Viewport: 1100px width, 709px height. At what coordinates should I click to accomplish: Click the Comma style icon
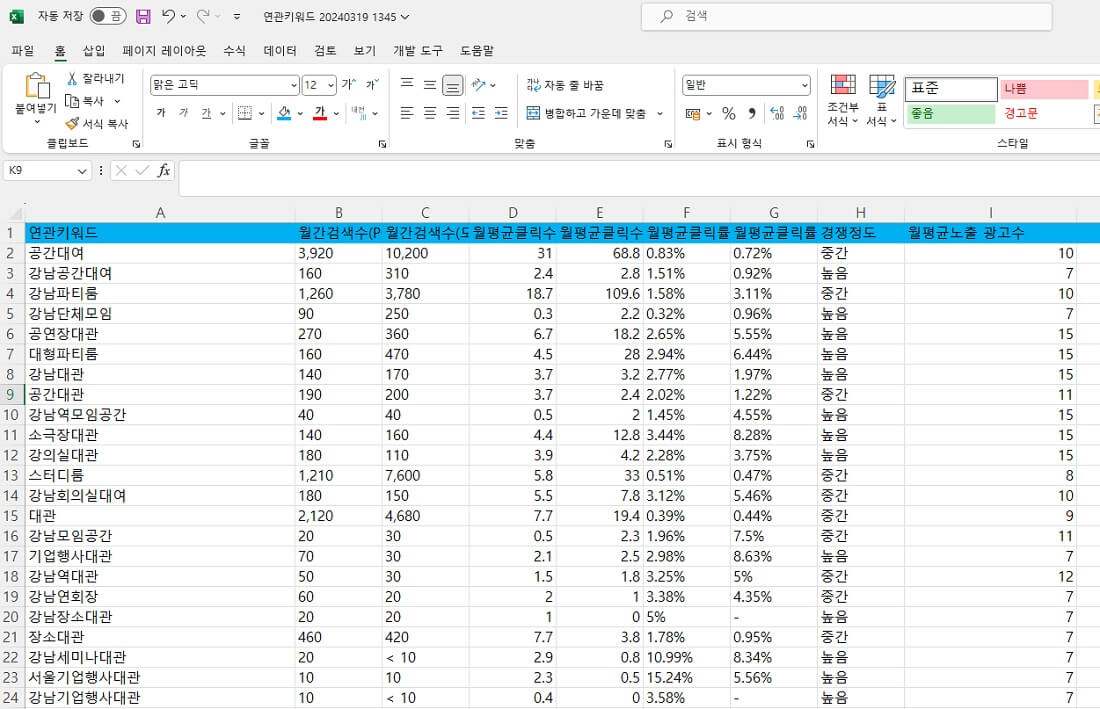pyautogui.click(x=753, y=113)
